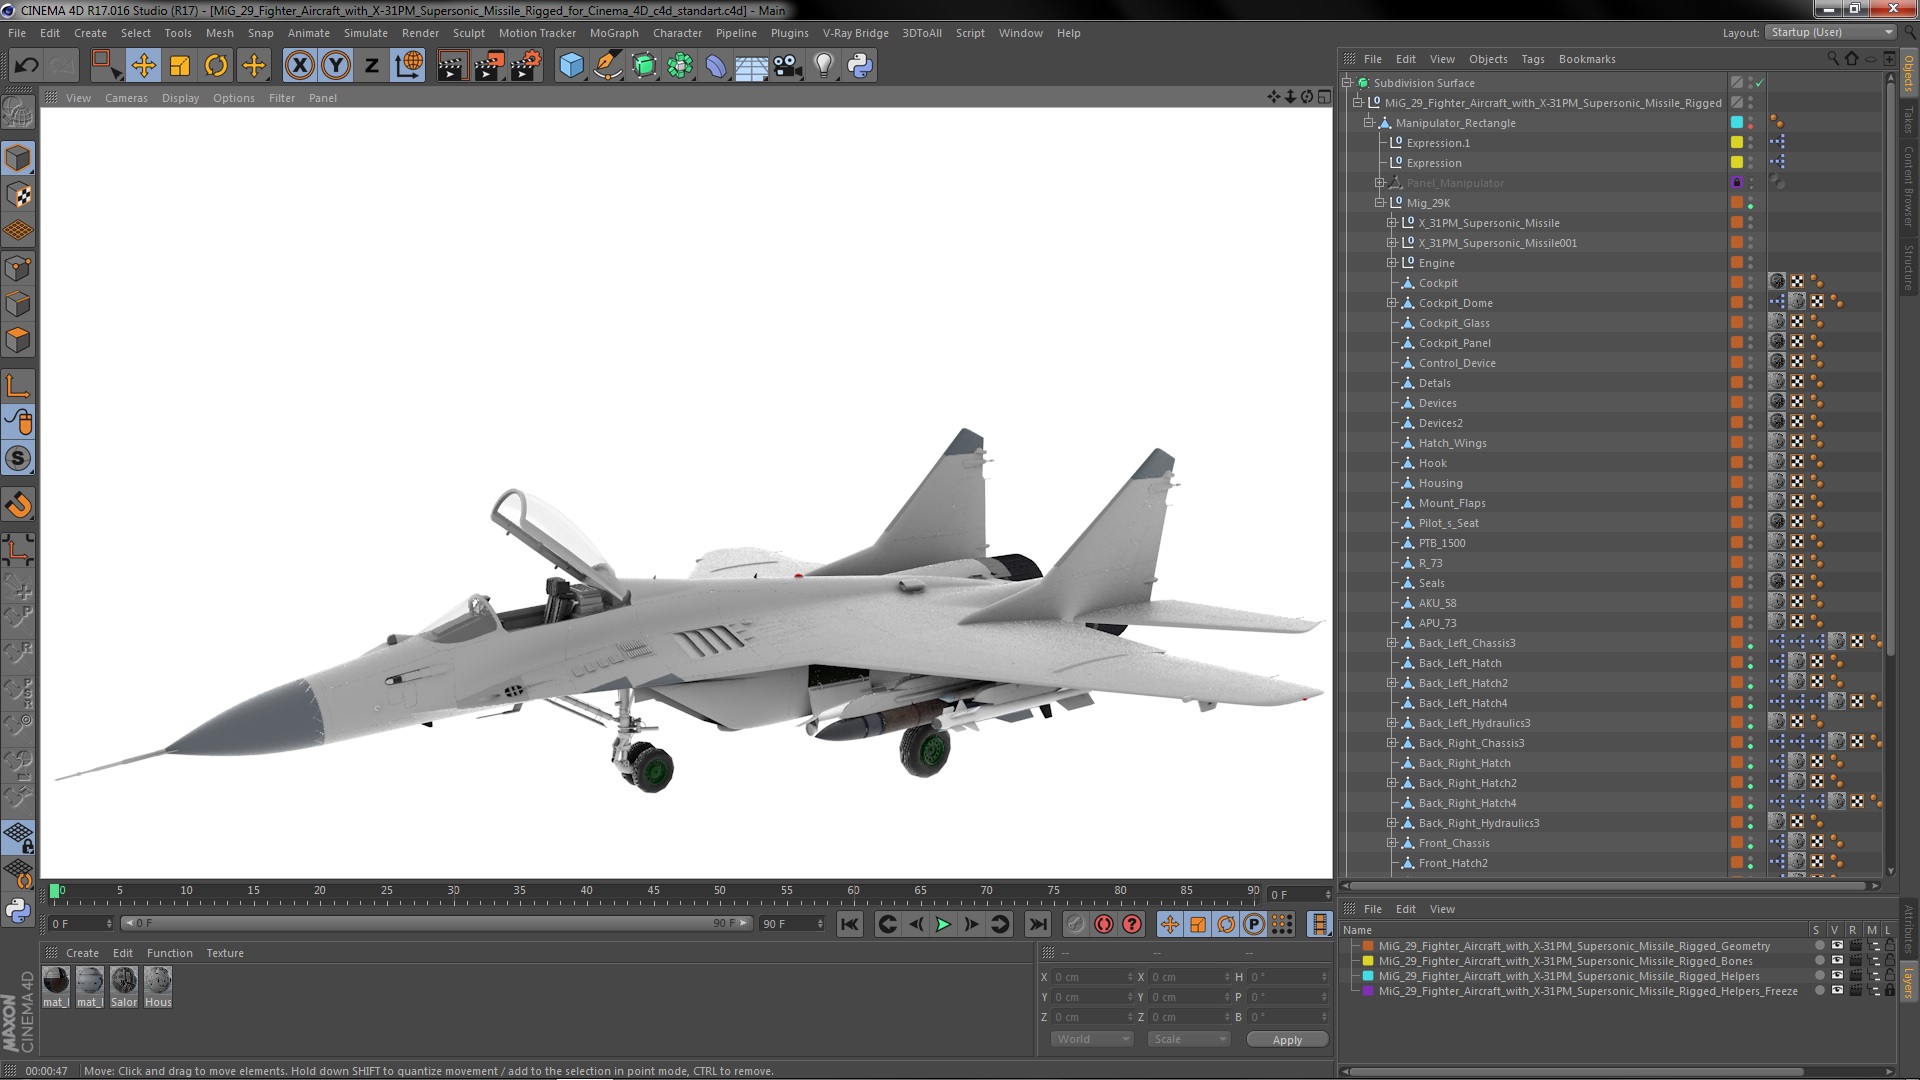Collapse the Mig_29K tree node

point(1380,203)
